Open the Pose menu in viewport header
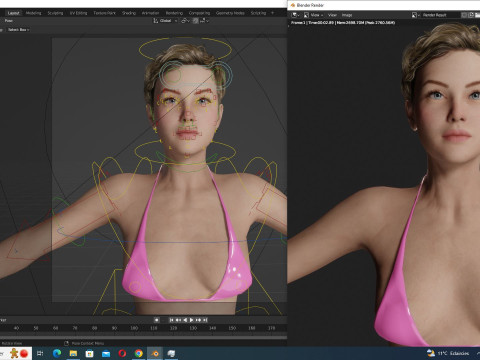The image size is (480, 360). 9,21
